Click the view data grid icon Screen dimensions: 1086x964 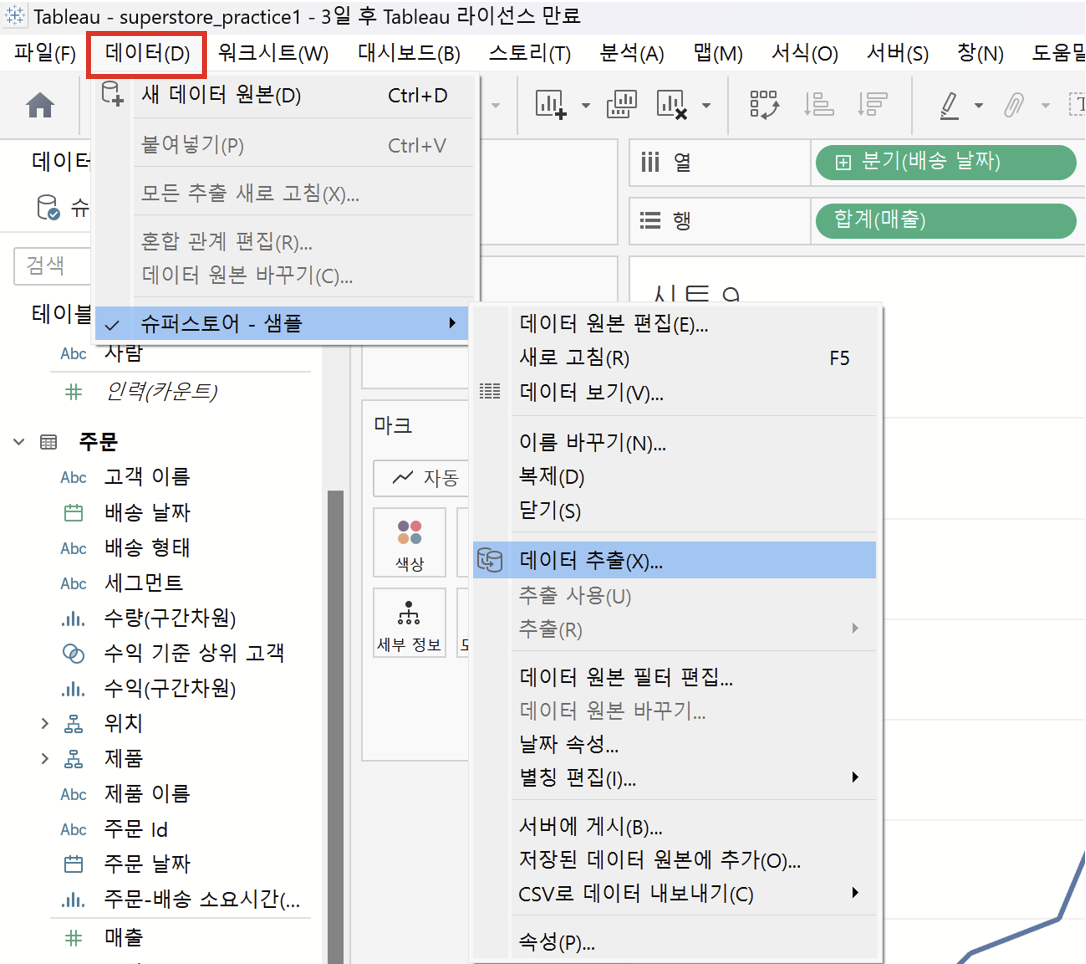point(490,391)
